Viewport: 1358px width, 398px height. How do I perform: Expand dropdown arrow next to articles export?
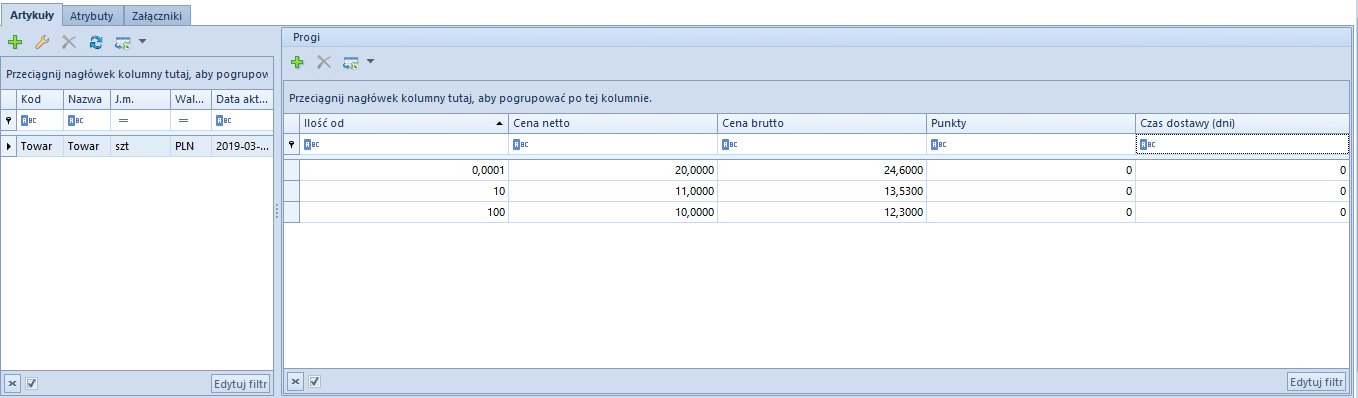click(x=142, y=42)
